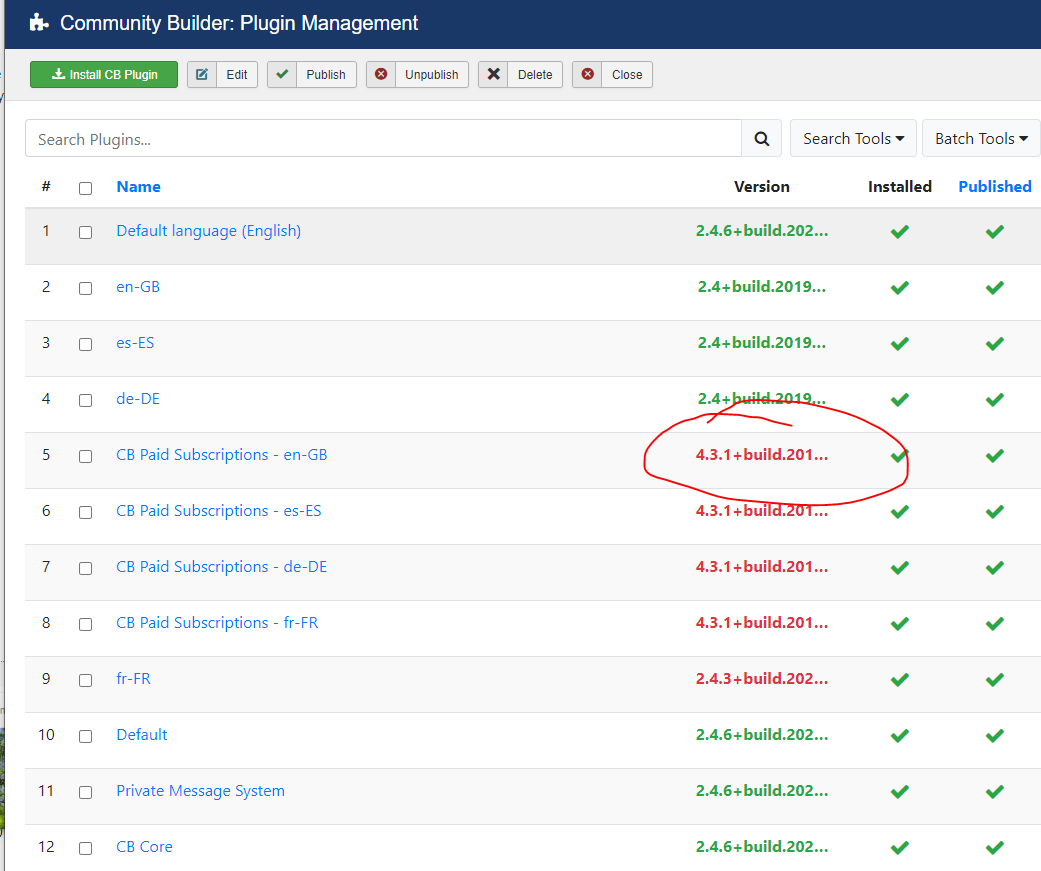Click version 2.4.6+build.202... of CB Core
This screenshot has height=871, width=1041.
click(x=761, y=846)
